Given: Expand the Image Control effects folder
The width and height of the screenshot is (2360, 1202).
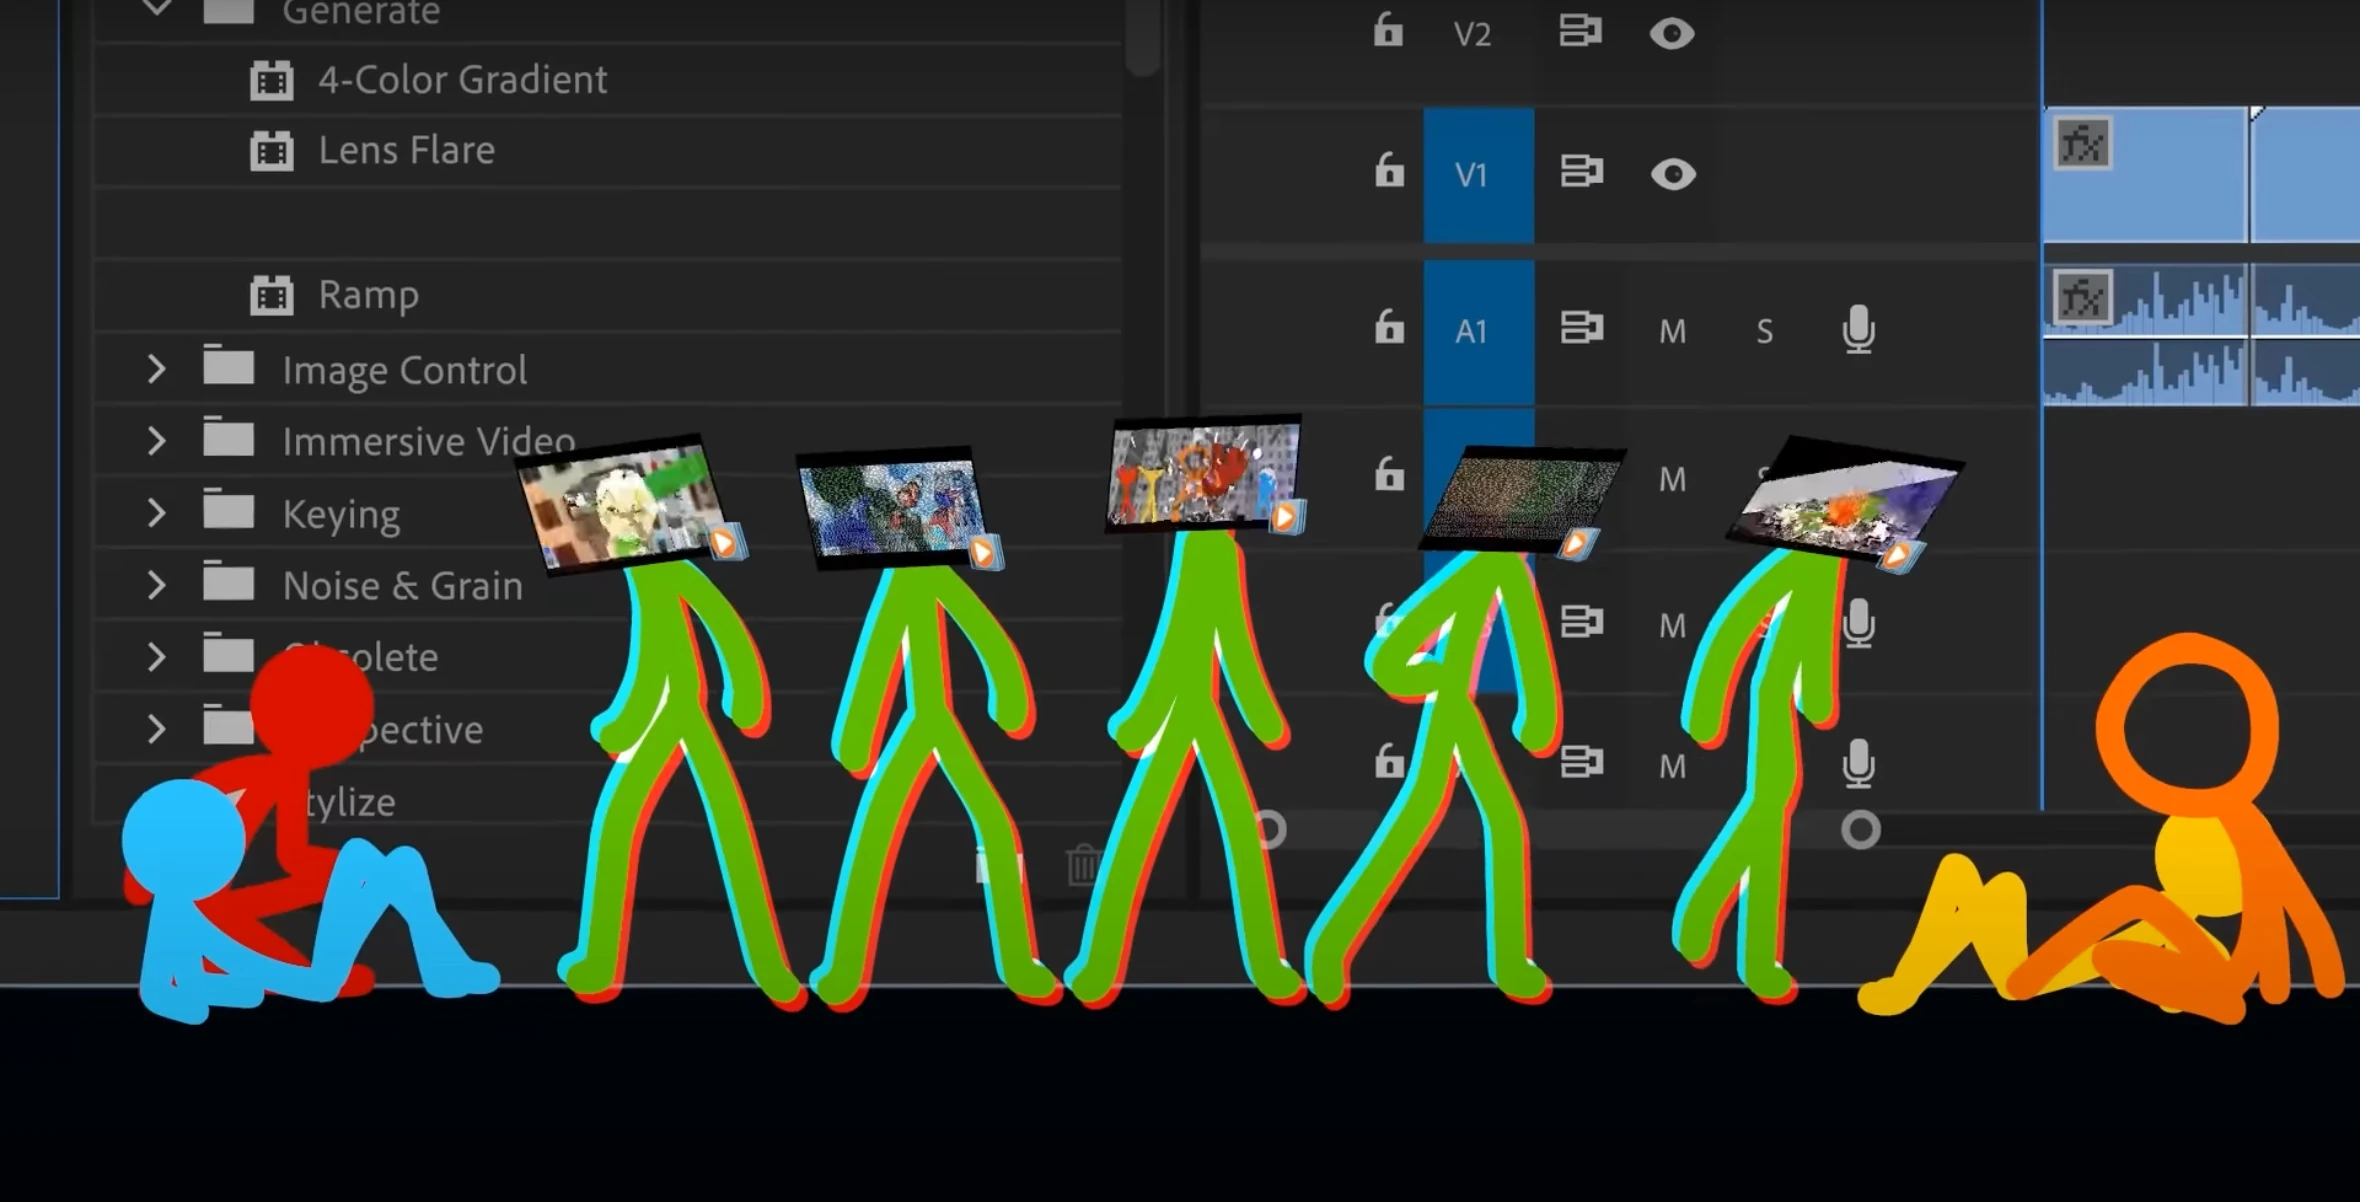Looking at the screenshot, I should click(x=156, y=369).
